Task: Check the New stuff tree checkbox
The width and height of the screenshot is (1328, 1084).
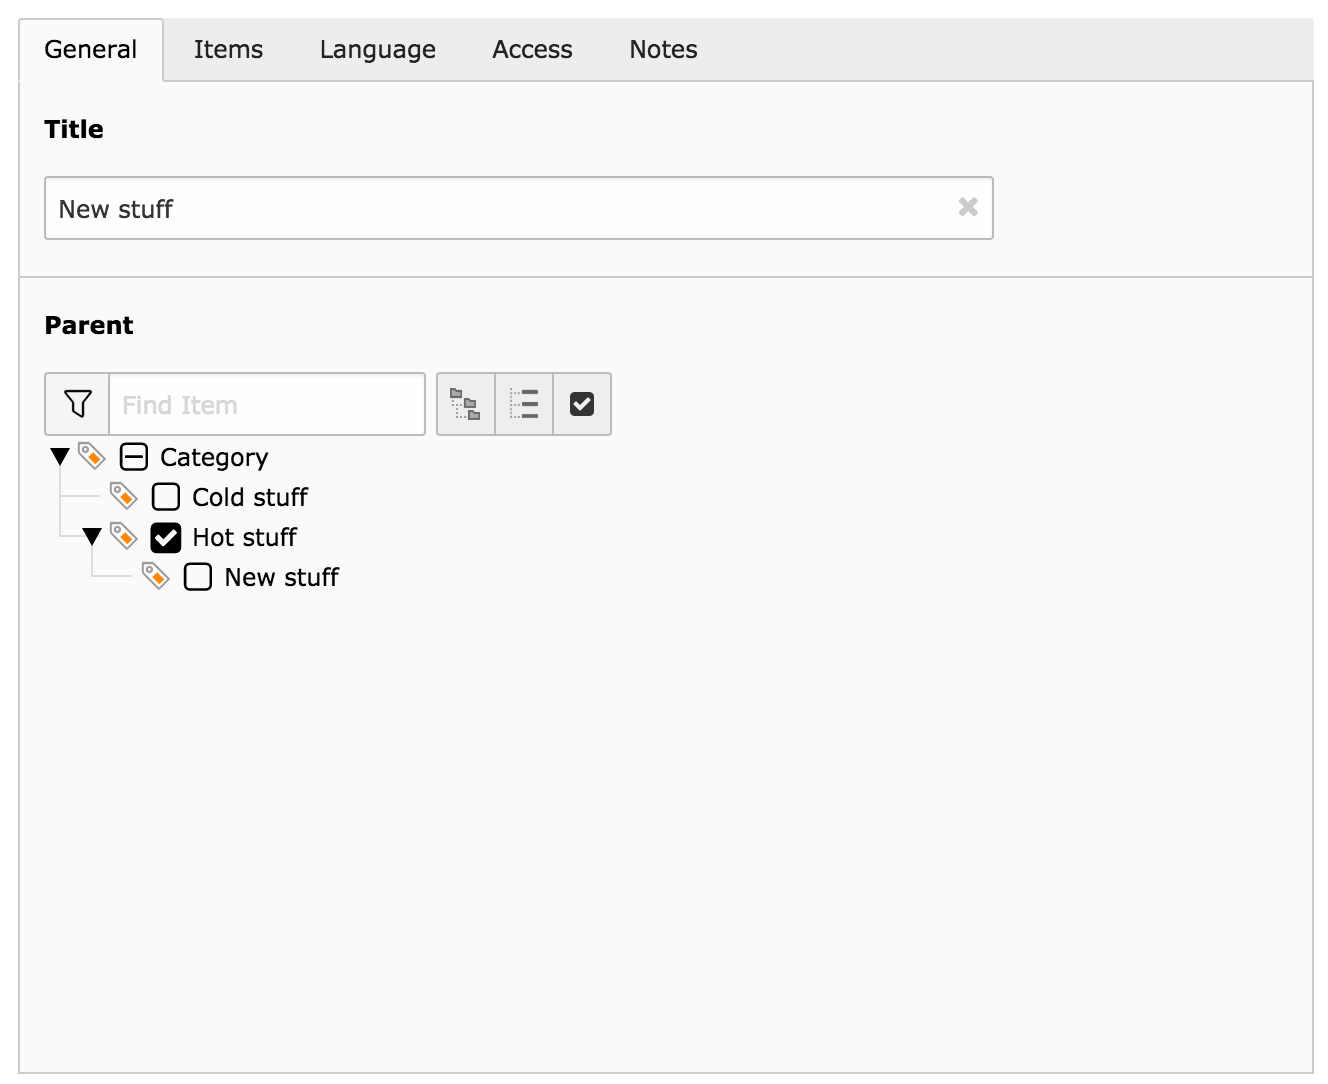Action: (x=198, y=577)
